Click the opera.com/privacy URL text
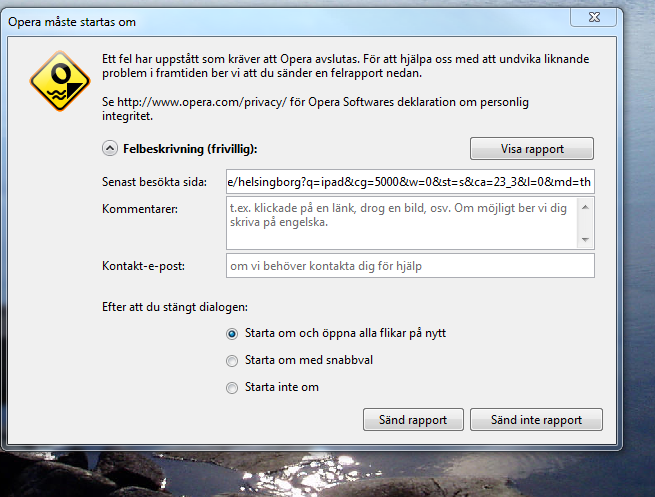 [202, 102]
